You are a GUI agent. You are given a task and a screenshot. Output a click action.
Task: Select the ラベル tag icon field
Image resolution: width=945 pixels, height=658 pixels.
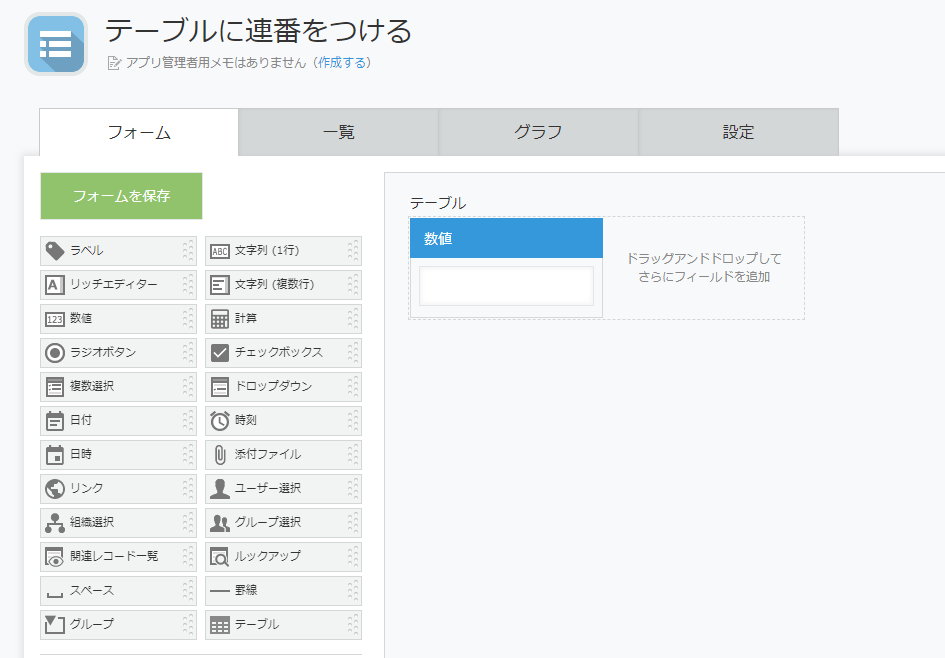coord(55,251)
